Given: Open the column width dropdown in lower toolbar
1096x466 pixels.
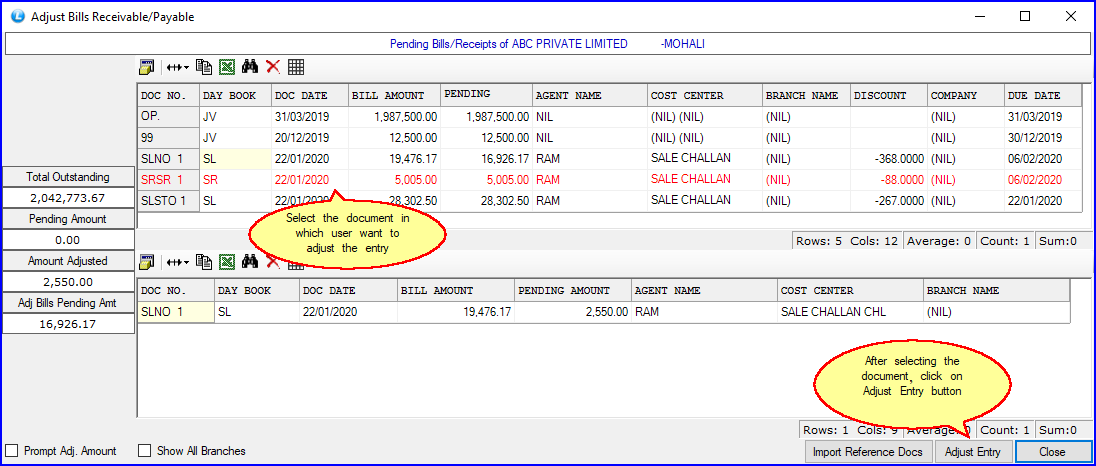Looking at the screenshot, I should [178, 262].
